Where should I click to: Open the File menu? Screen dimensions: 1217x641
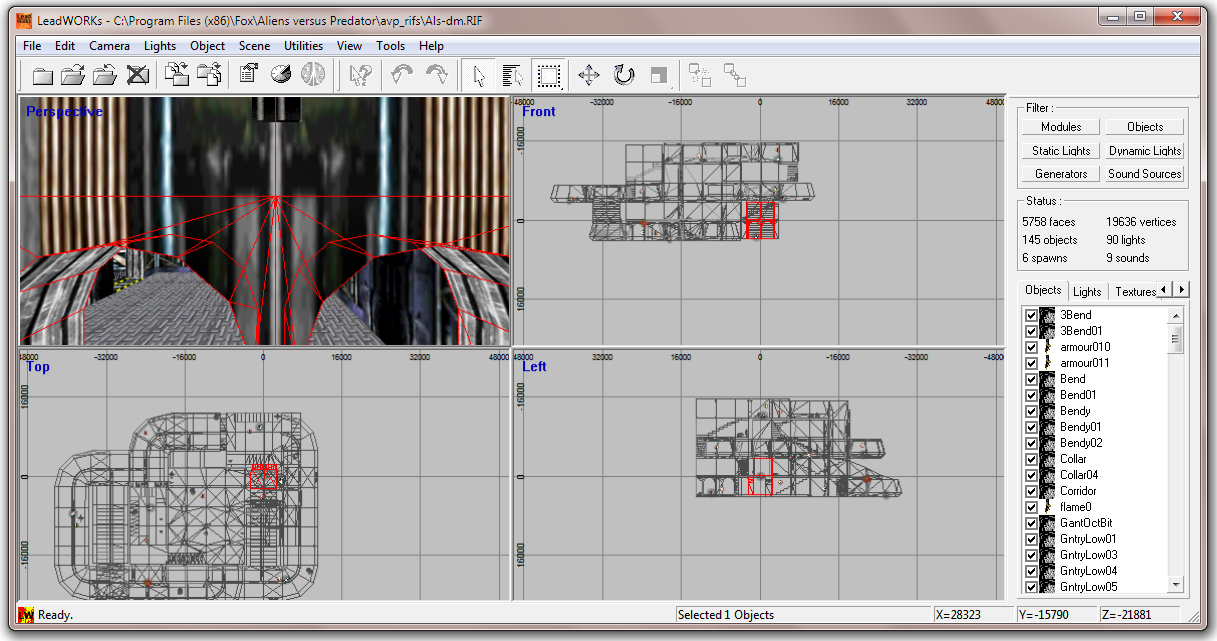pyautogui.click(x=32, y=46)
